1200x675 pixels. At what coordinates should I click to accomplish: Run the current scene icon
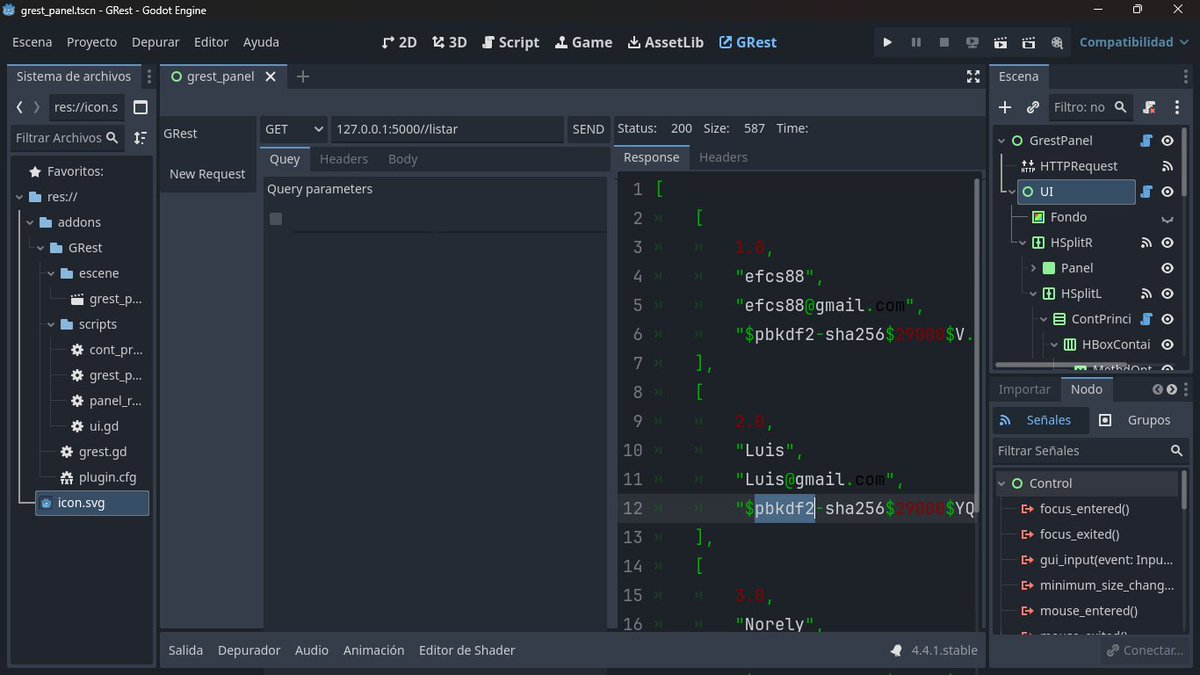click(x=1000, y=42)
